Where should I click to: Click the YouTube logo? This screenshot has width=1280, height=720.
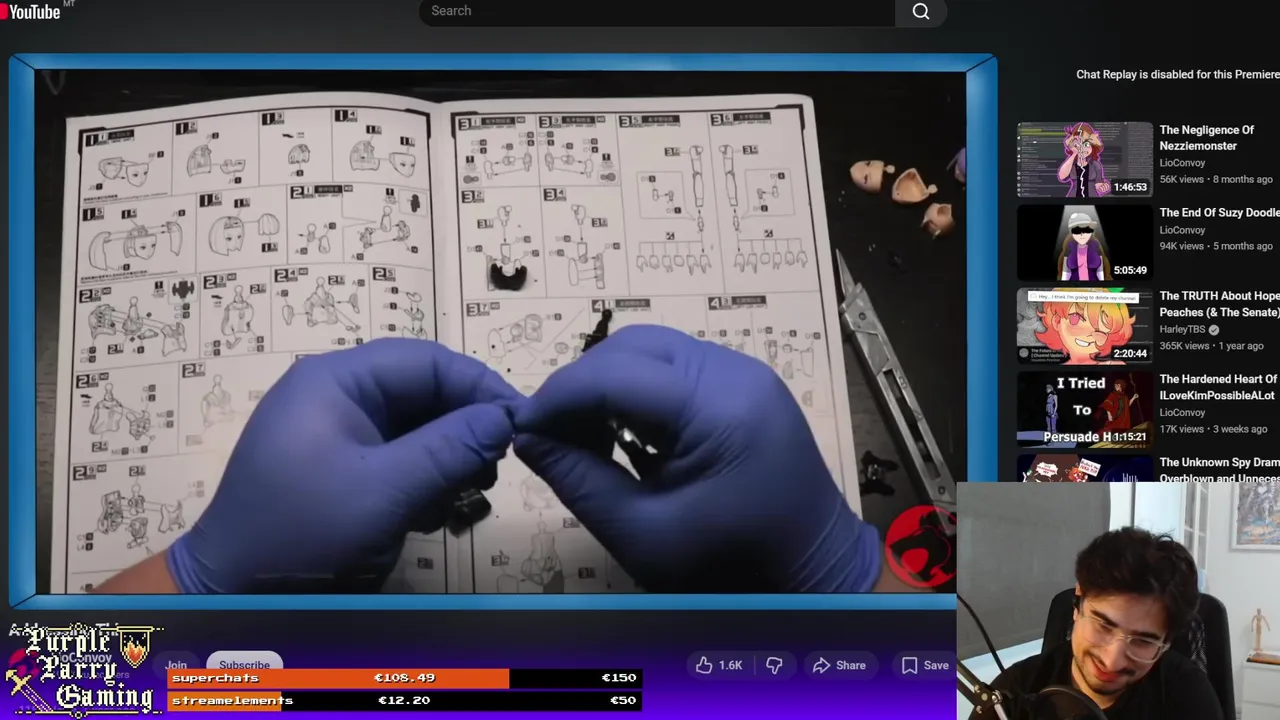click(30, 11)
